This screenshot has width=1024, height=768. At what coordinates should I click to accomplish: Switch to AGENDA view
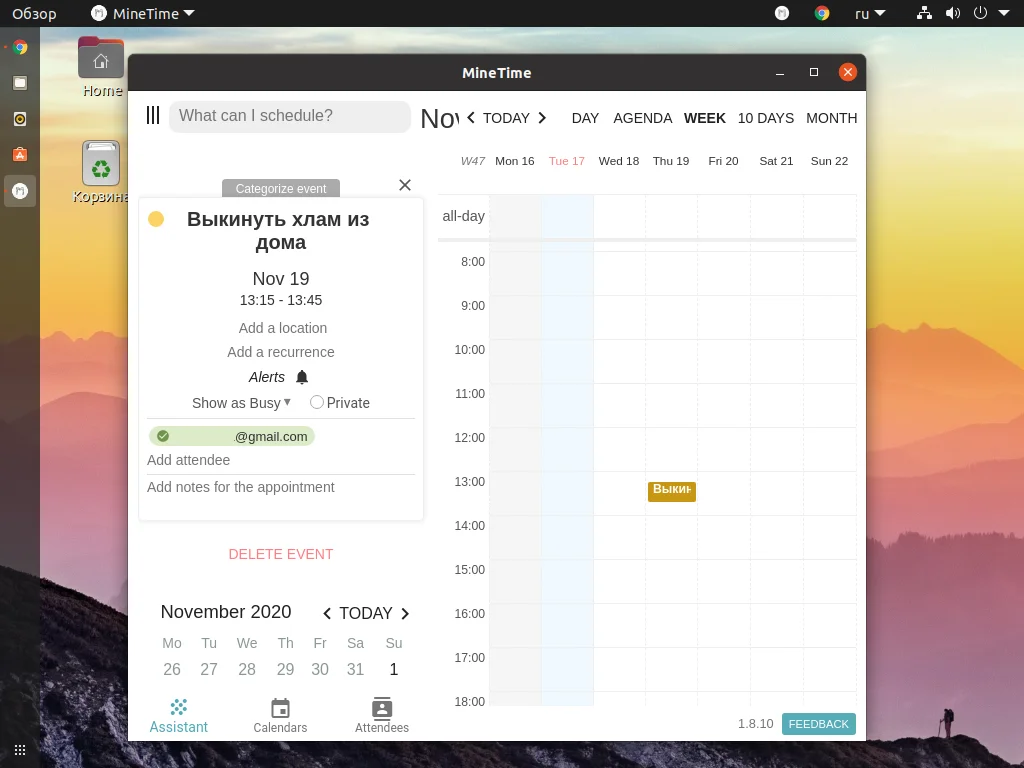pos(643,118)
